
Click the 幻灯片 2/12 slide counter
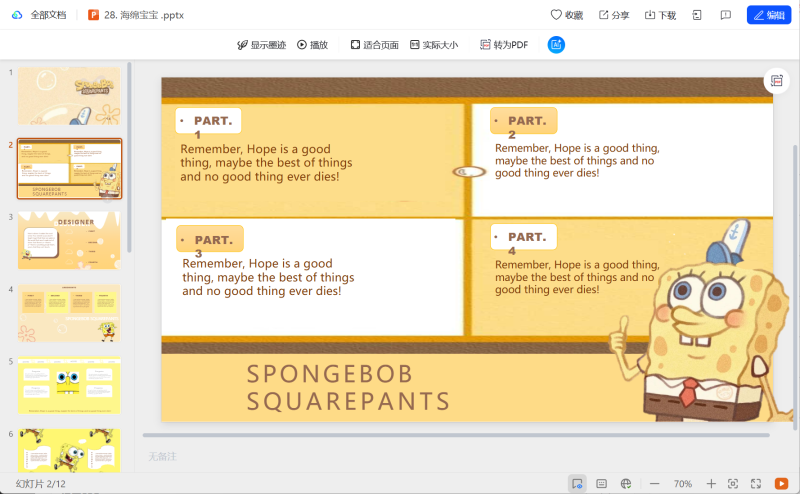[x=41, y=484]
